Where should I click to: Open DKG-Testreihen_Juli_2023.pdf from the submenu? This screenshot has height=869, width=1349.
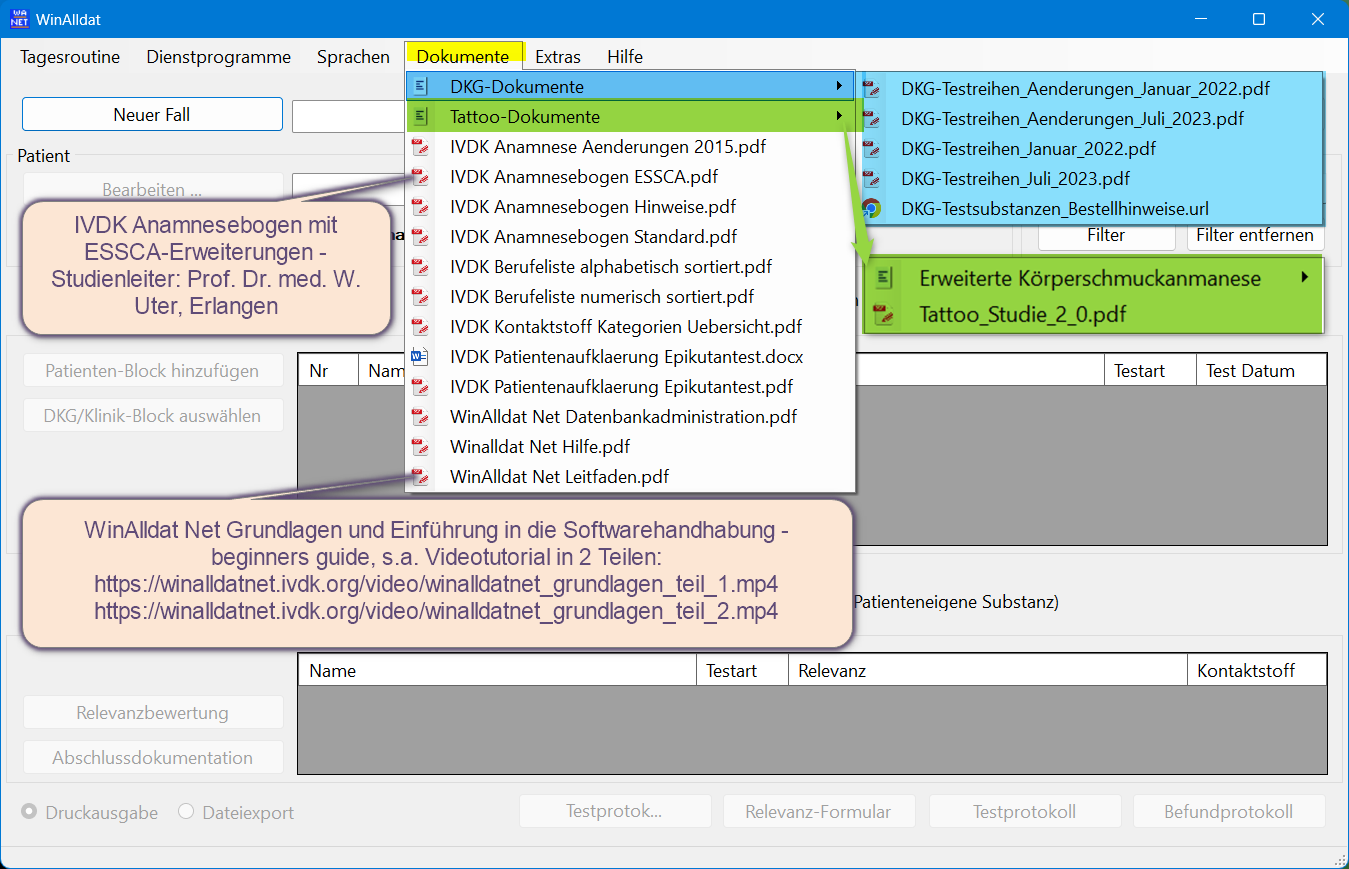click(x=1015, y=179)
